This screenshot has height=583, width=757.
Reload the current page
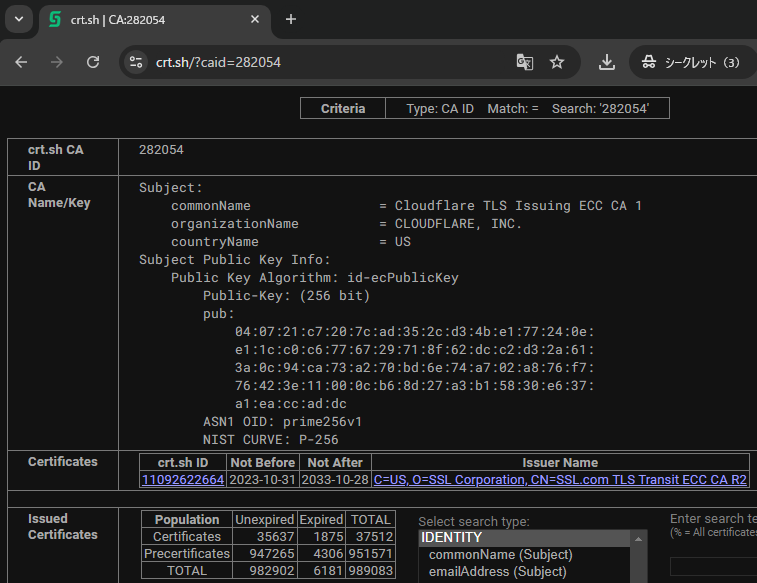tap(93, 62)
